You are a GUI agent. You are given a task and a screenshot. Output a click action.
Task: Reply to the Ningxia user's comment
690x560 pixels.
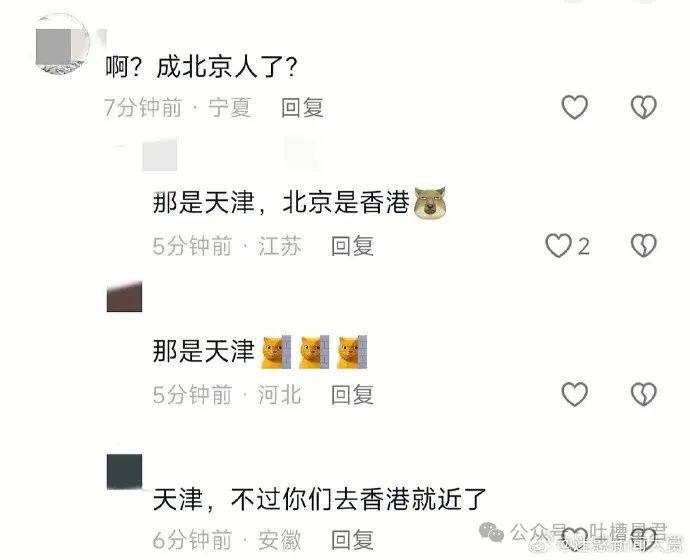[302, 107]
